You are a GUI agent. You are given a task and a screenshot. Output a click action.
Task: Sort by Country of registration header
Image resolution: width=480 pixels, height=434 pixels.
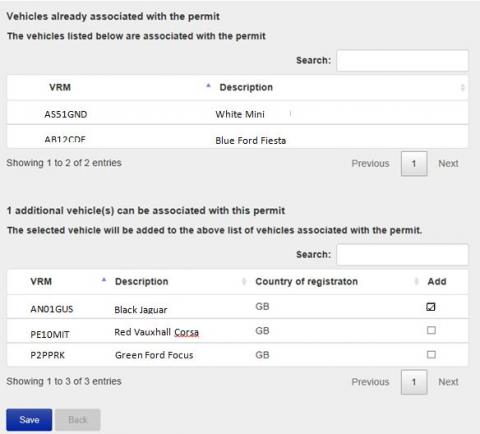(x=306, y=281)
